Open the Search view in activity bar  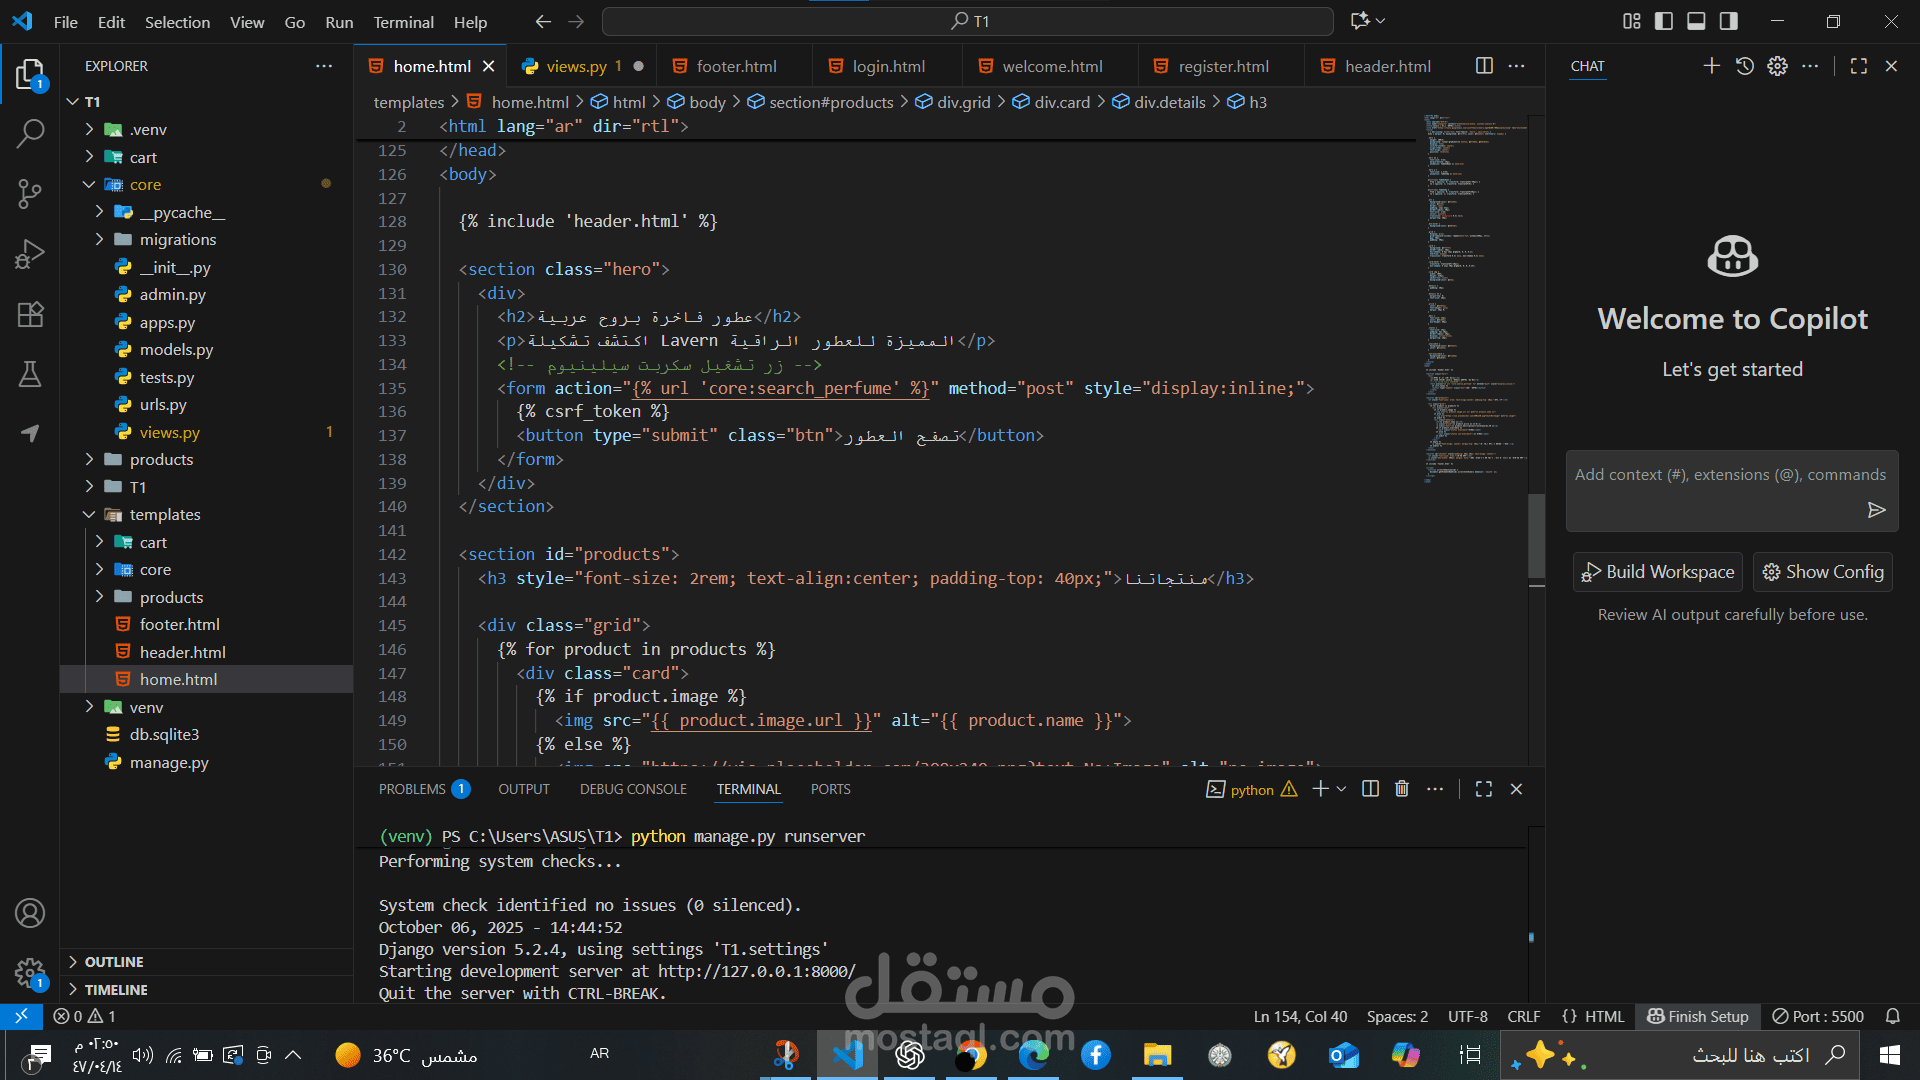30,133
